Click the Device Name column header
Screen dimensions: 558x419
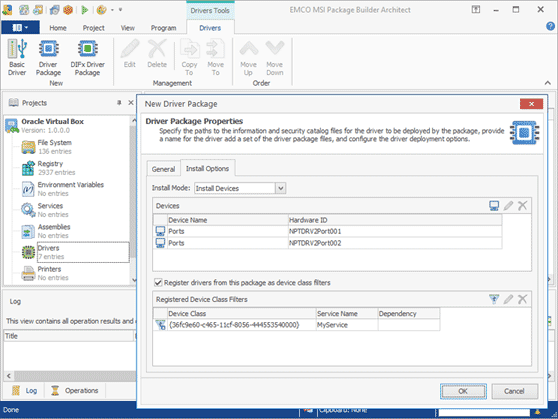[x=227, y=220]
